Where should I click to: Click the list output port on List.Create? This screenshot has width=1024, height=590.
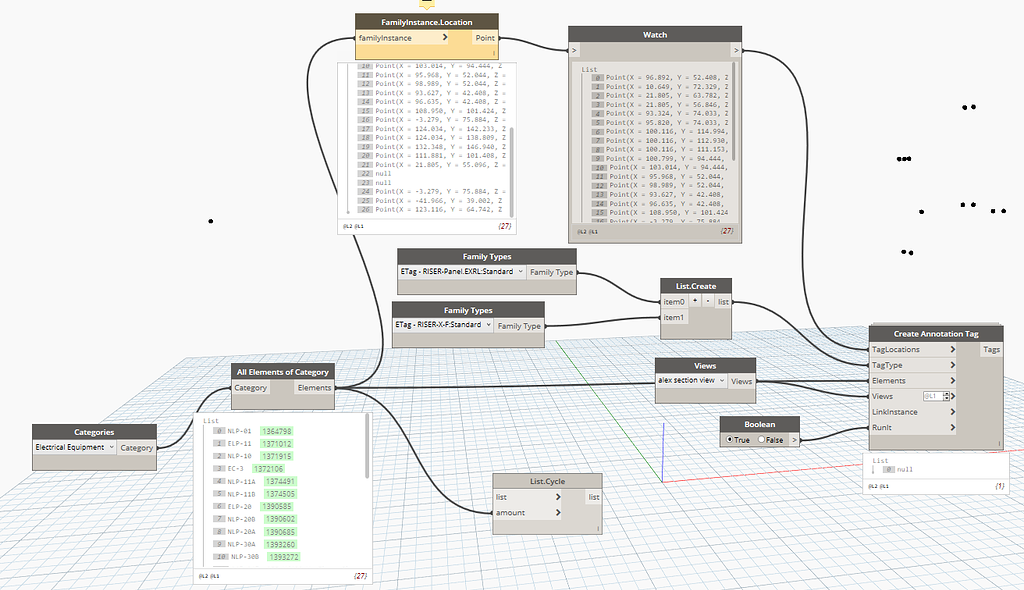(722, 301)
